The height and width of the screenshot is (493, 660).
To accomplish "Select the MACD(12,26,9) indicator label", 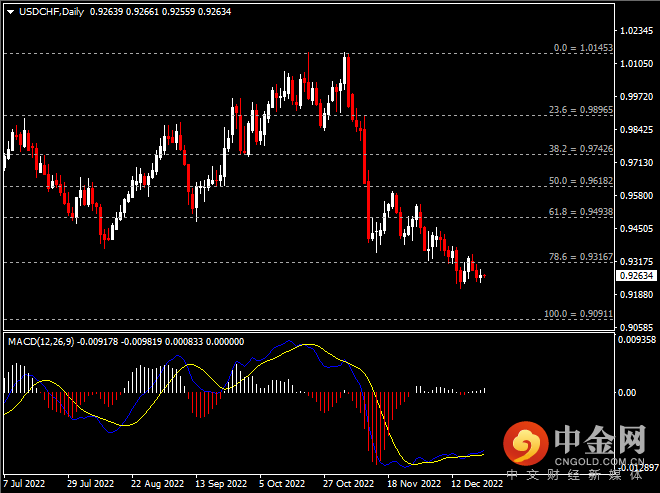I will pos(40,342).
